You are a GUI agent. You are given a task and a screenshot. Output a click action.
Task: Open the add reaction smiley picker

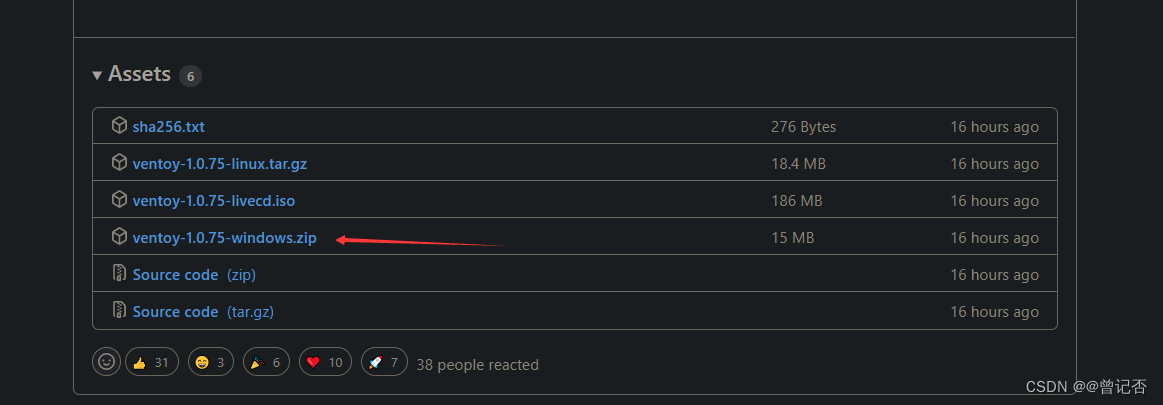pyautogui.click(x=106, y=362)
